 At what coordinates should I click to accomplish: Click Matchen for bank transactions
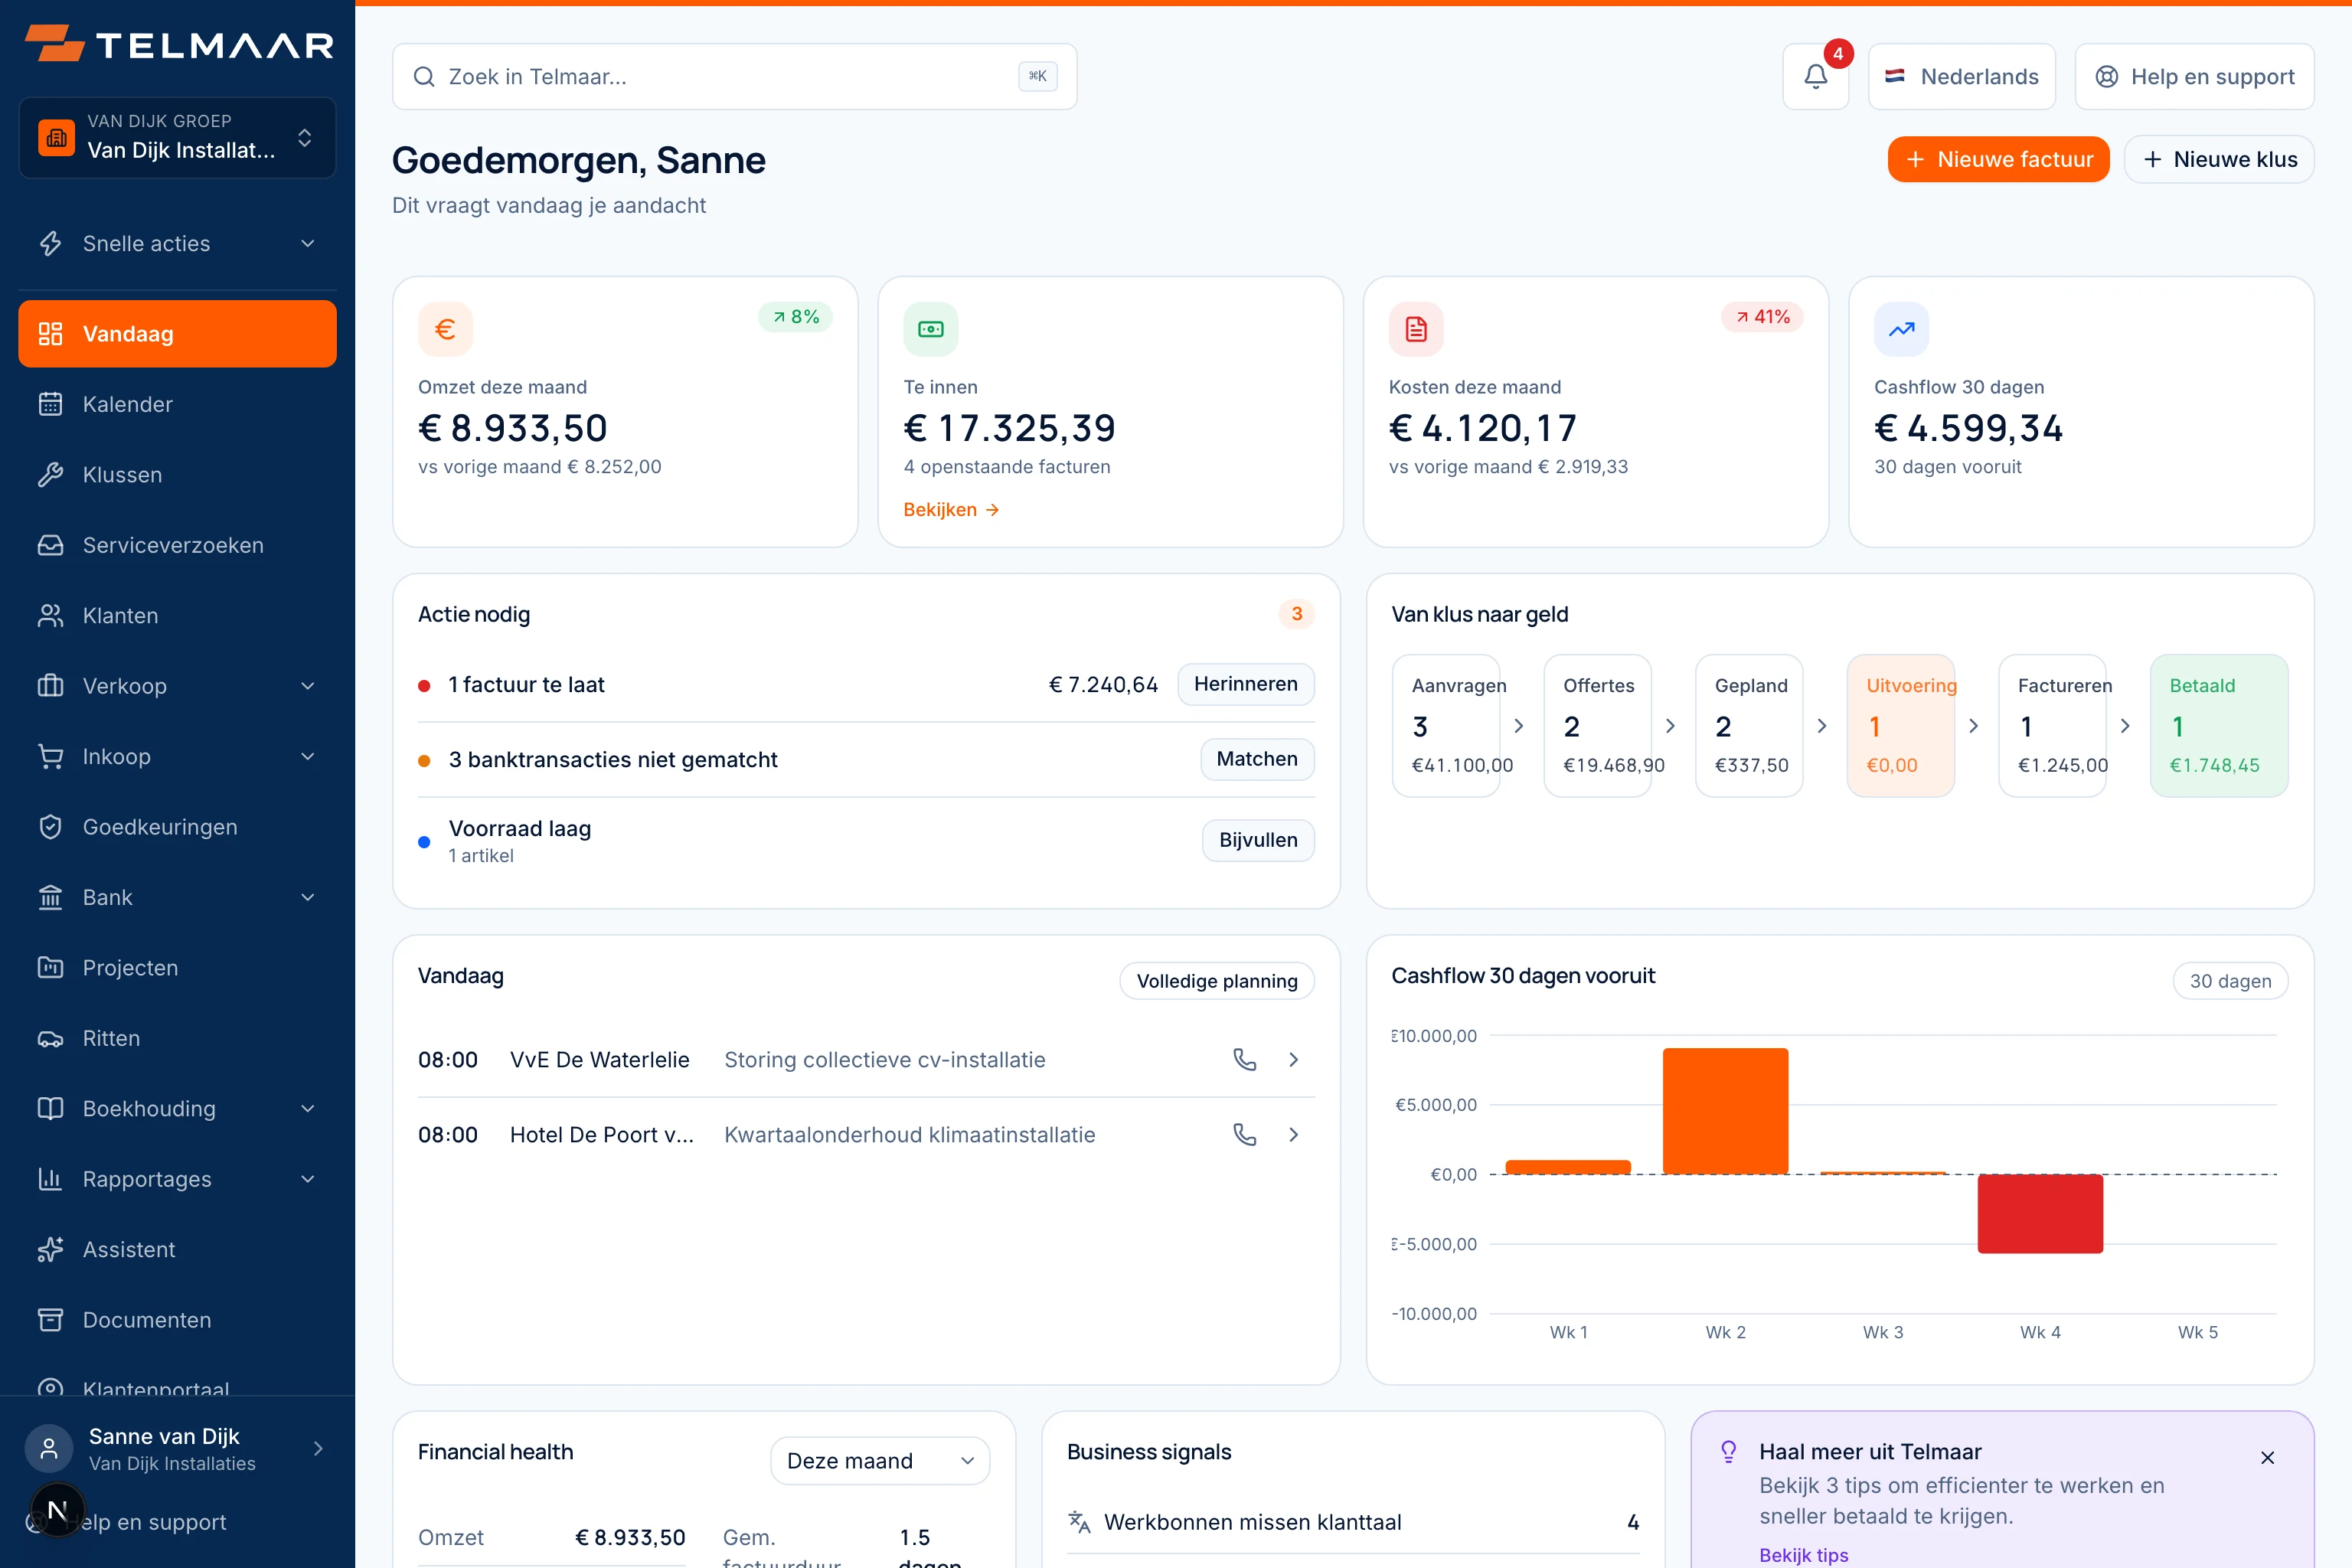pos(1257,759)
